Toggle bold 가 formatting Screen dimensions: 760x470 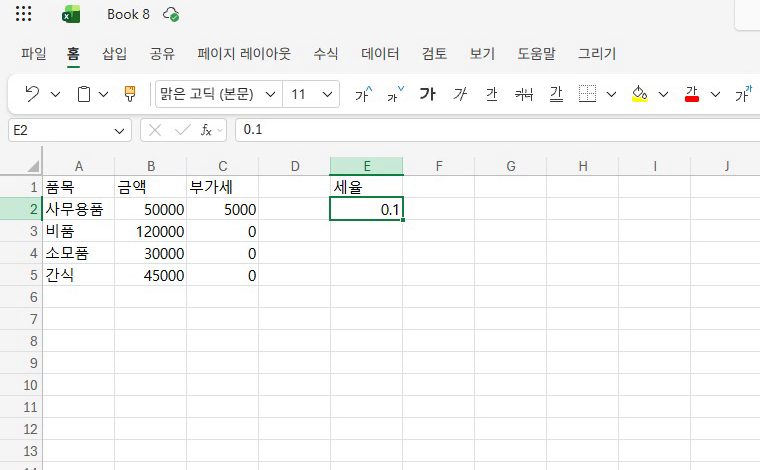428,94
